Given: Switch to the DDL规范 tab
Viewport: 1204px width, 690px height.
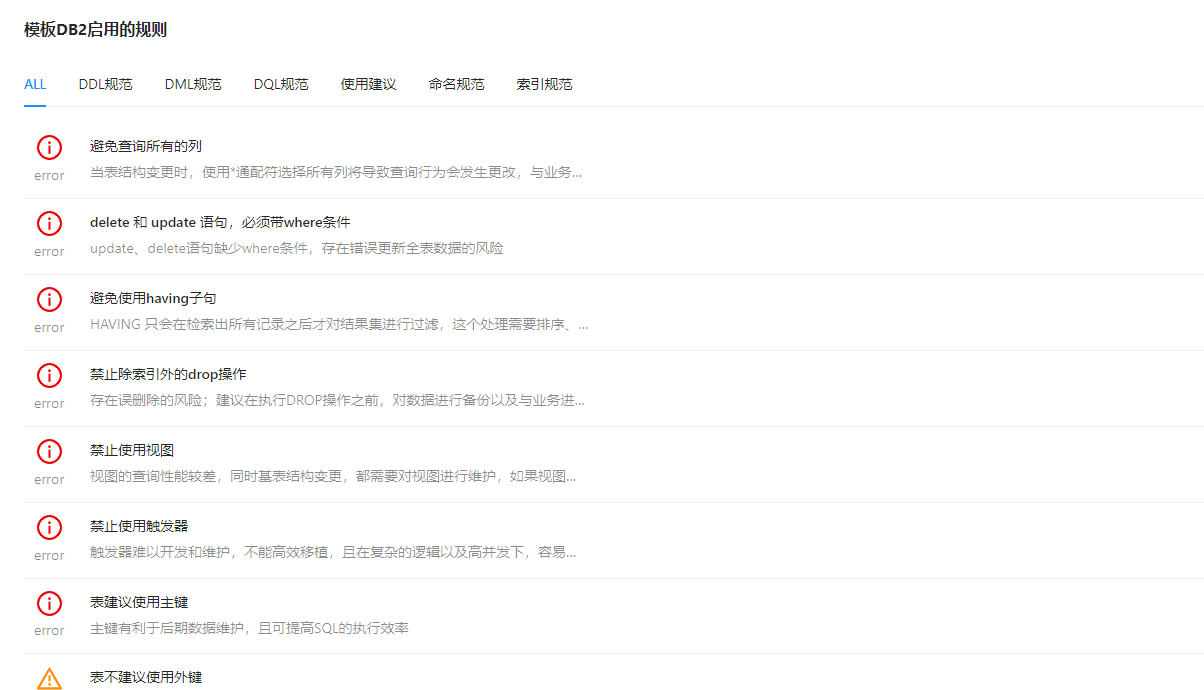Looking at the screenshot, I should tap(105, 84).
